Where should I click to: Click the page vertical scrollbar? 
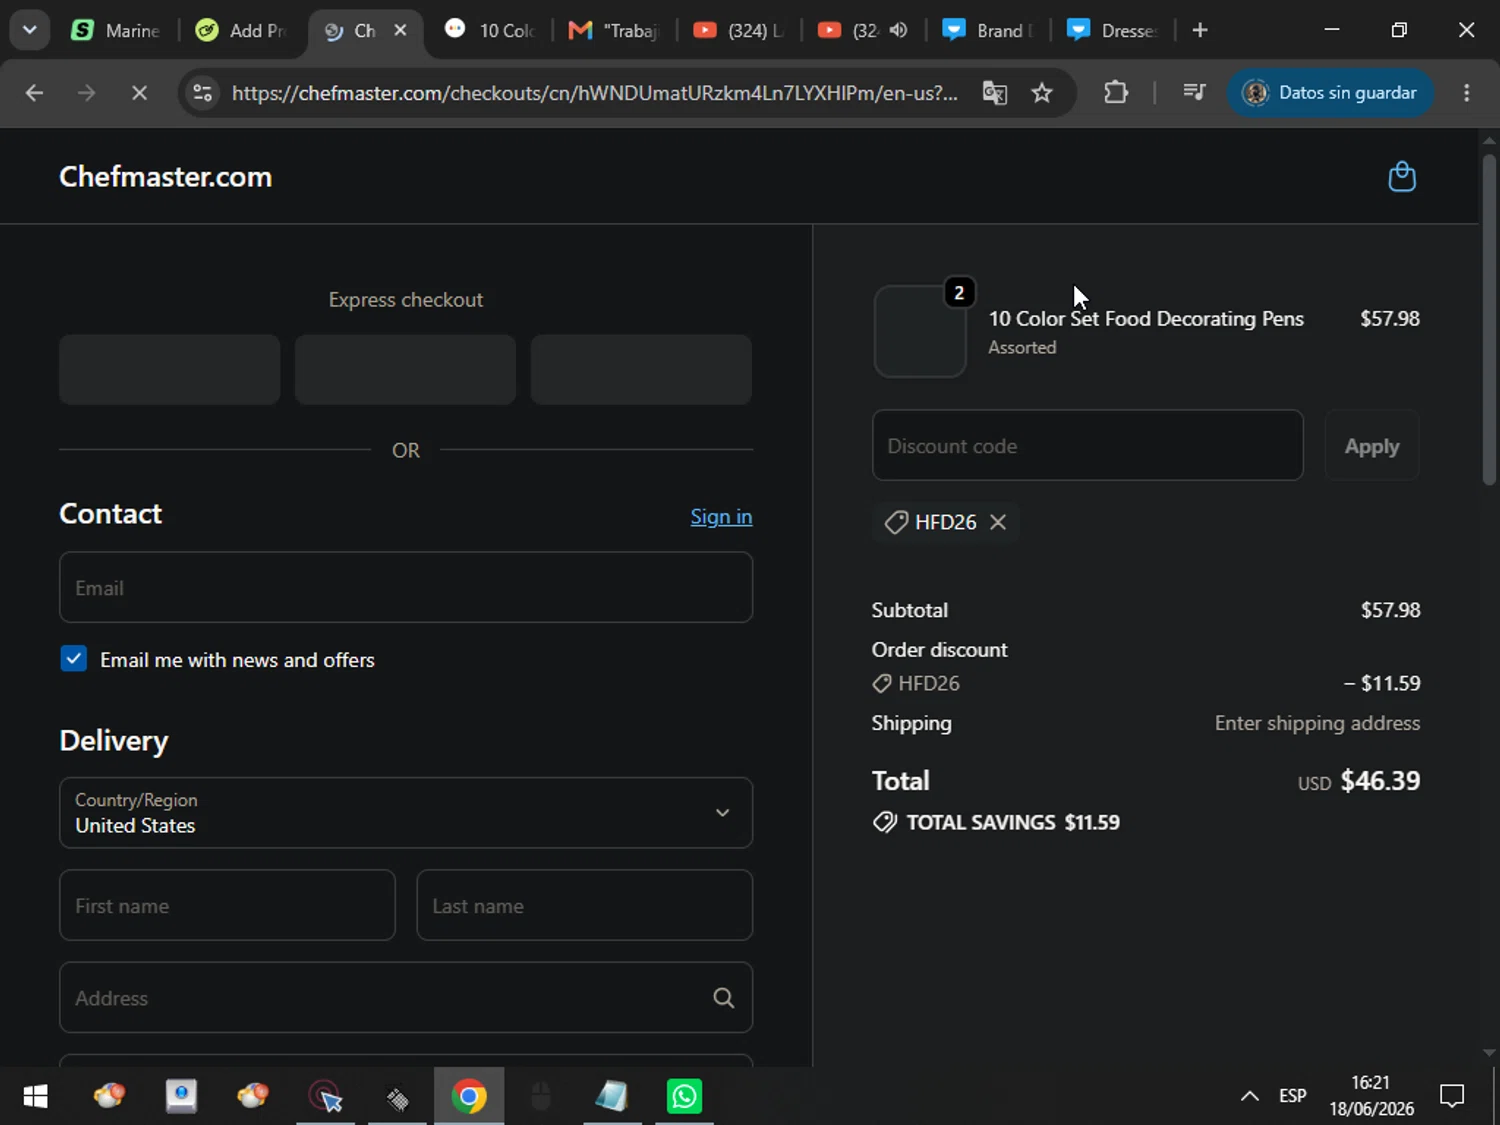(x=1489, y=320)
